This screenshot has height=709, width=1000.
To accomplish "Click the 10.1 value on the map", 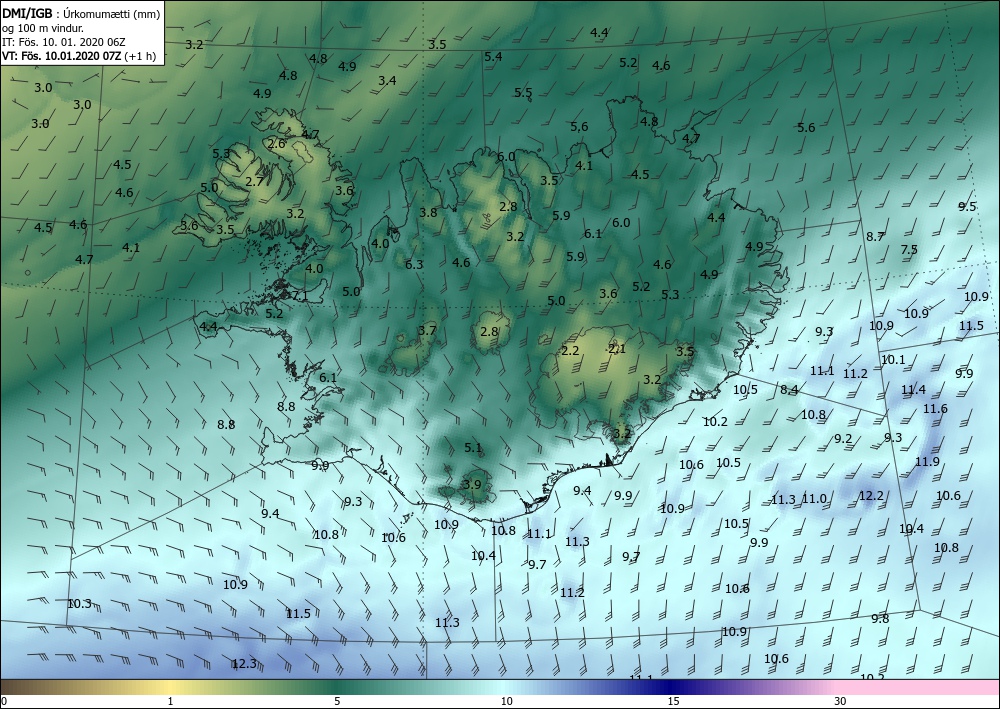I will [x=893, y=360].
